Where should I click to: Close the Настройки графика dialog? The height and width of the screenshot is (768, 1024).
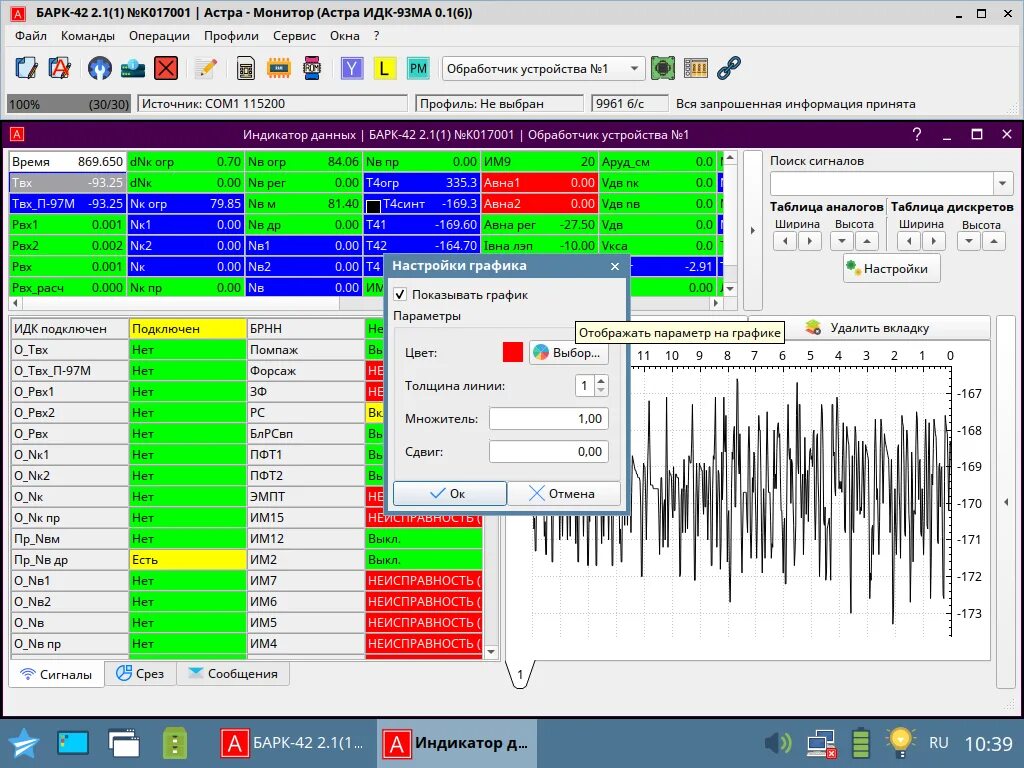pyautogui.click(x=615, y=266)
